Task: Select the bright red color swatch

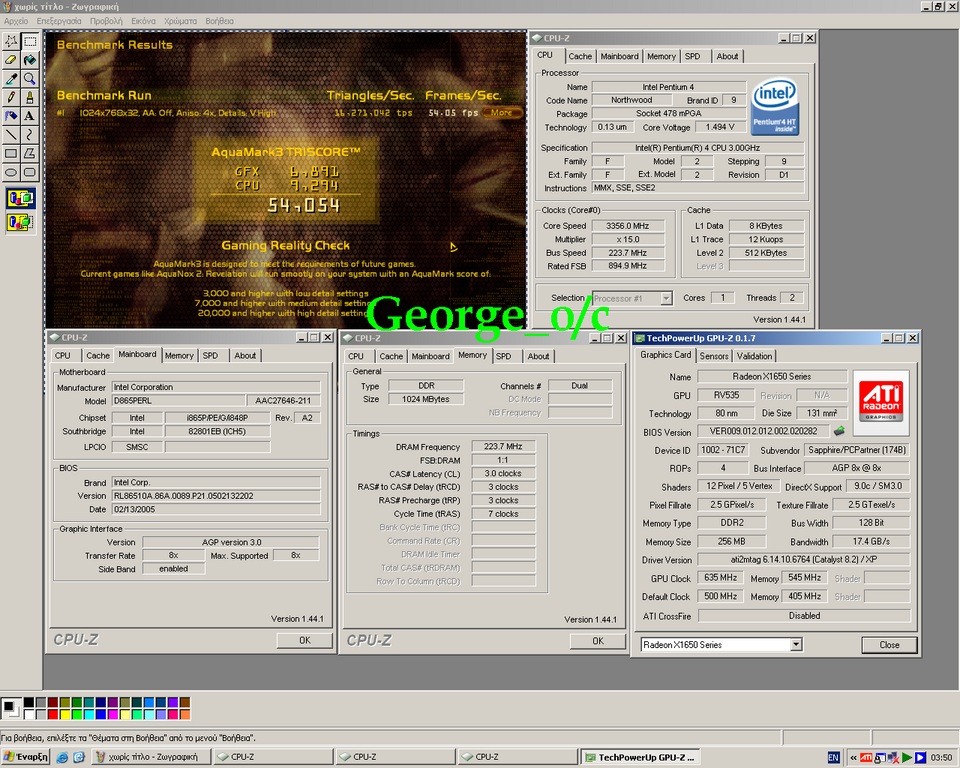Action: pos(53,714)
